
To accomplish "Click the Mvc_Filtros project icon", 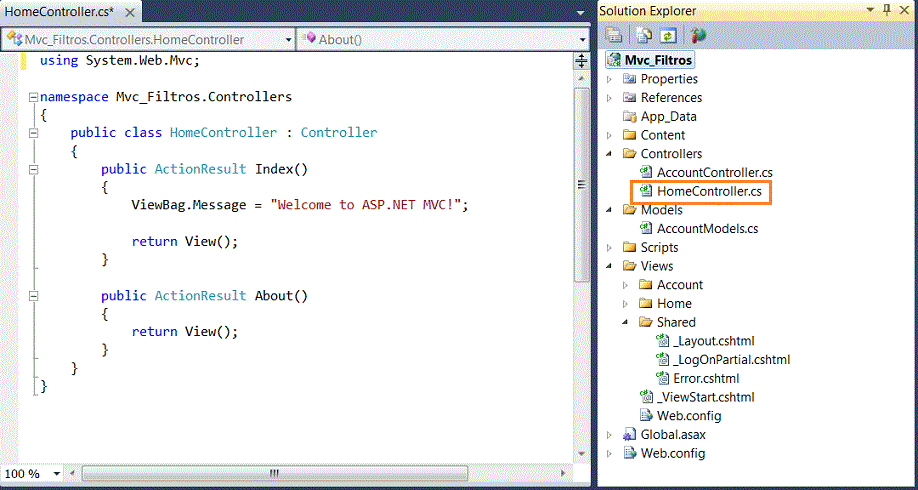I will point(614,60).
